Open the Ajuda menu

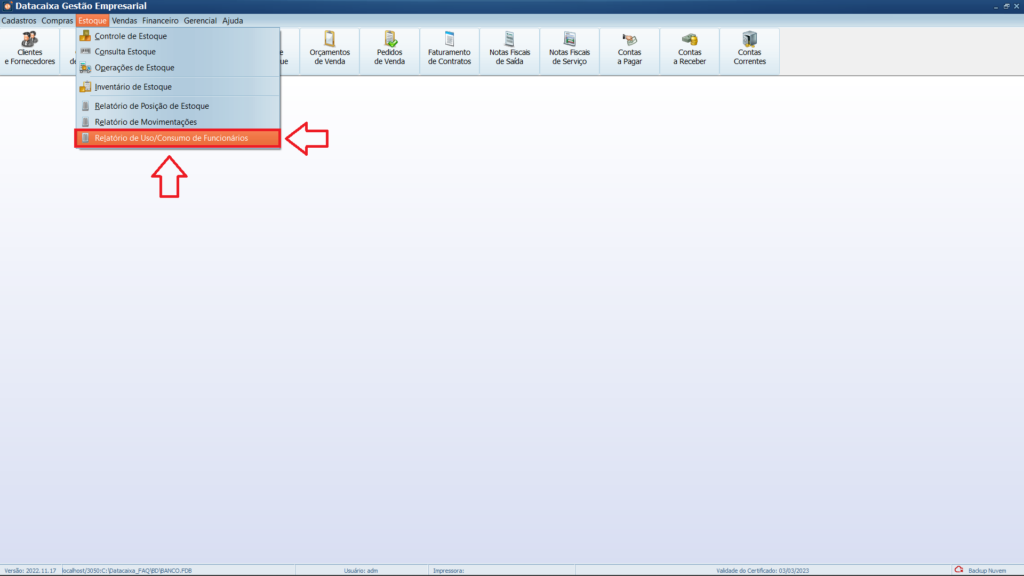coord(232,20)
